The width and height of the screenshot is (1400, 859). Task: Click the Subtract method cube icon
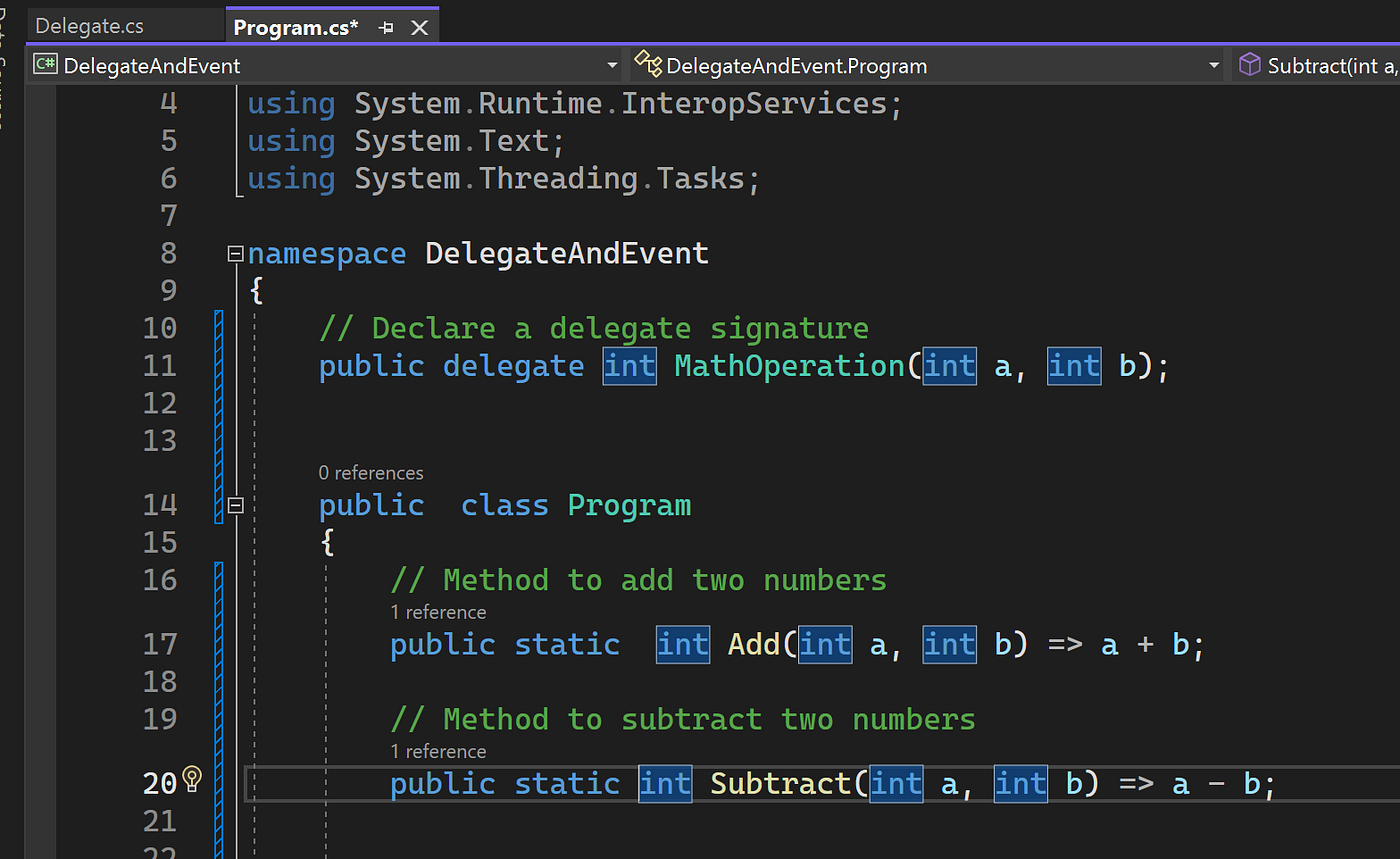[x=1249, y=65]
